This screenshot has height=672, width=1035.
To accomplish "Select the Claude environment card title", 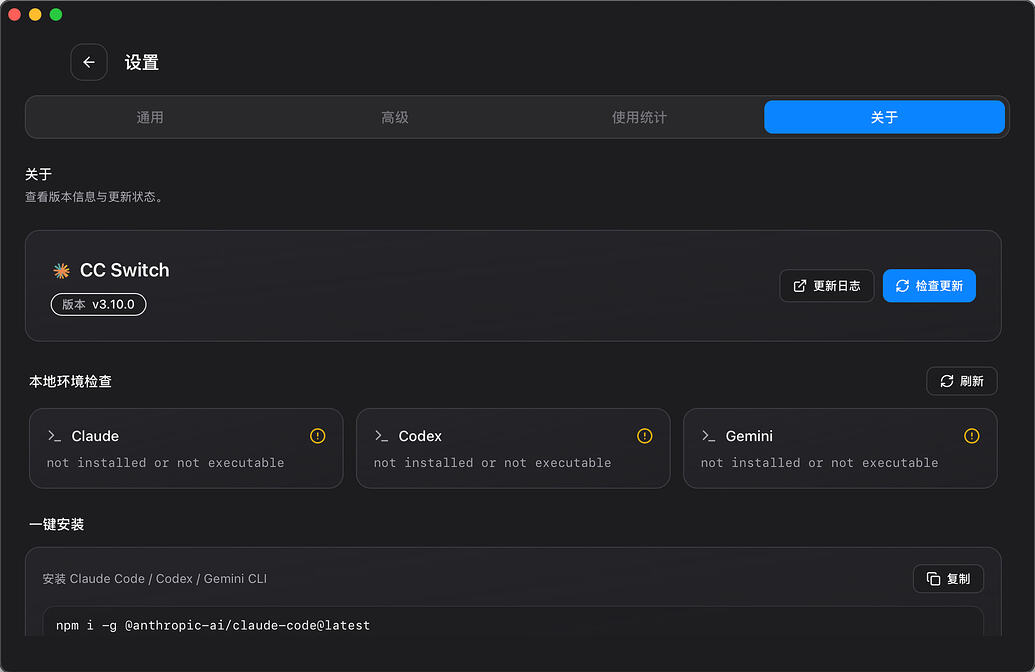I will pos(95,436).
